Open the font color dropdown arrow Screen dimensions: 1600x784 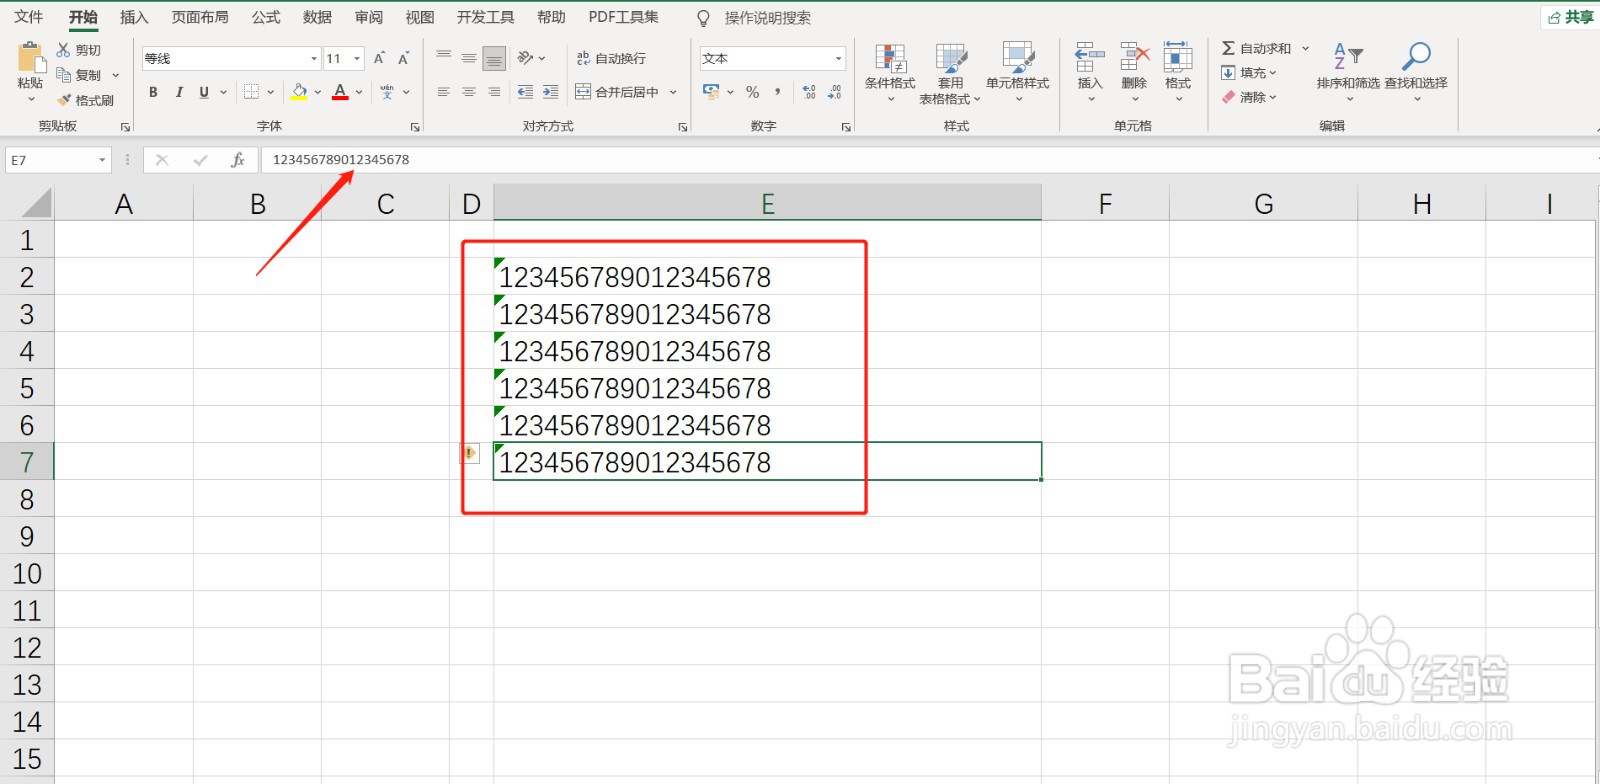359,92
